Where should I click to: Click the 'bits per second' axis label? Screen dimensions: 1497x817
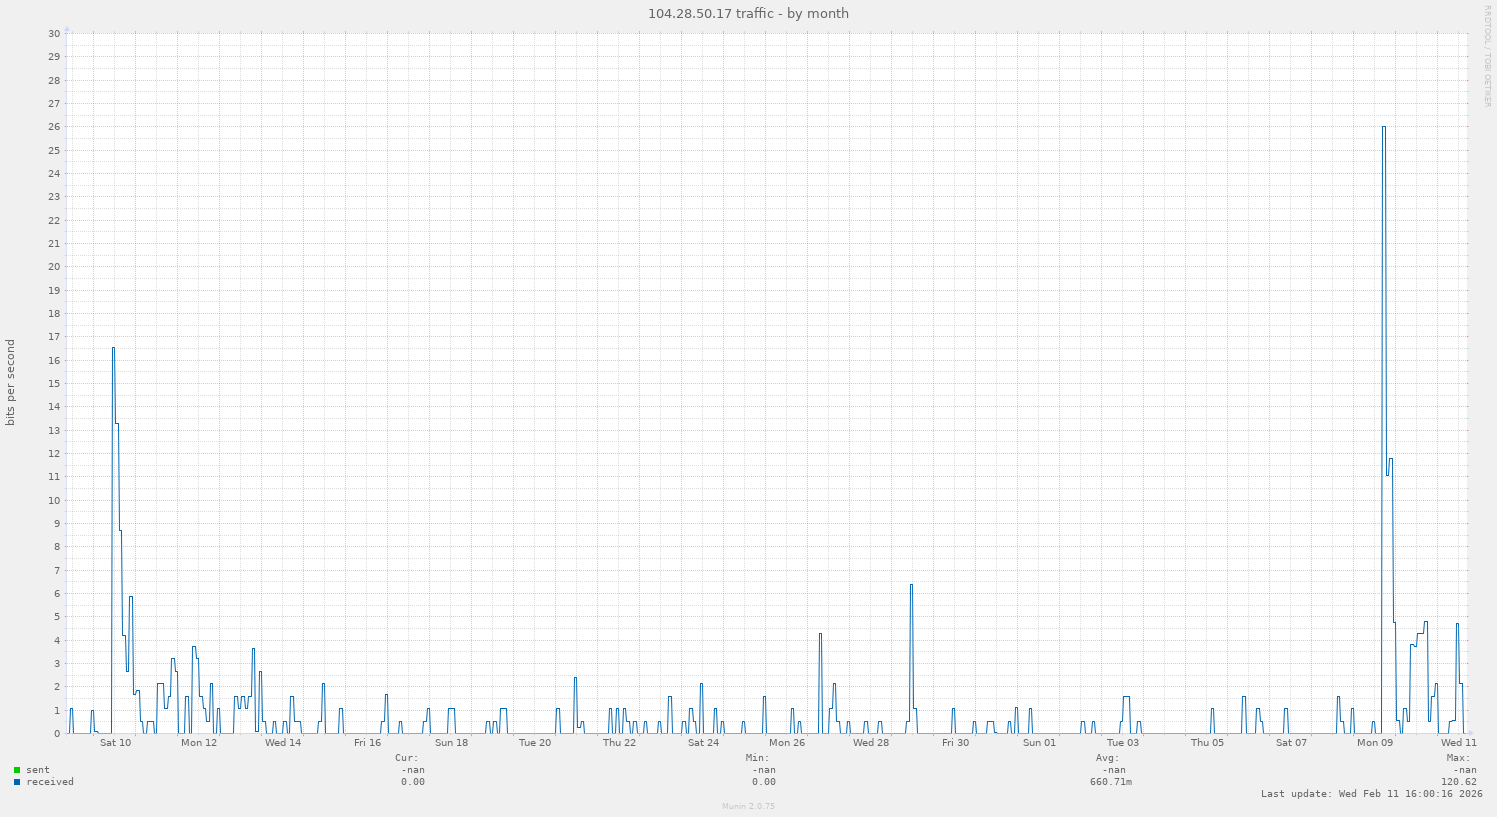tap(11, 383)
